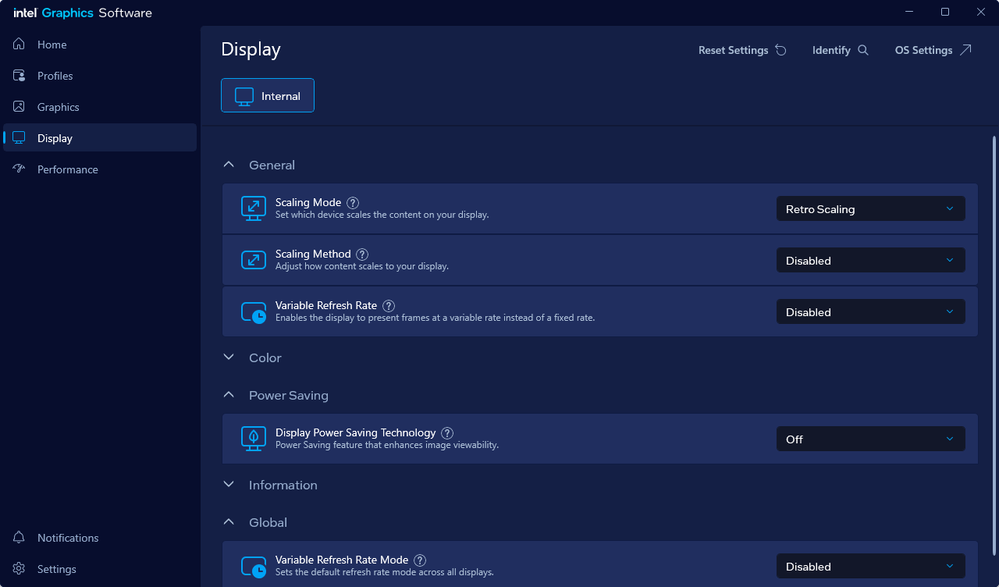Screen dimensions: 999x587
Task: Click the Scaling Mode help icon
Action: tap(352, 203)
